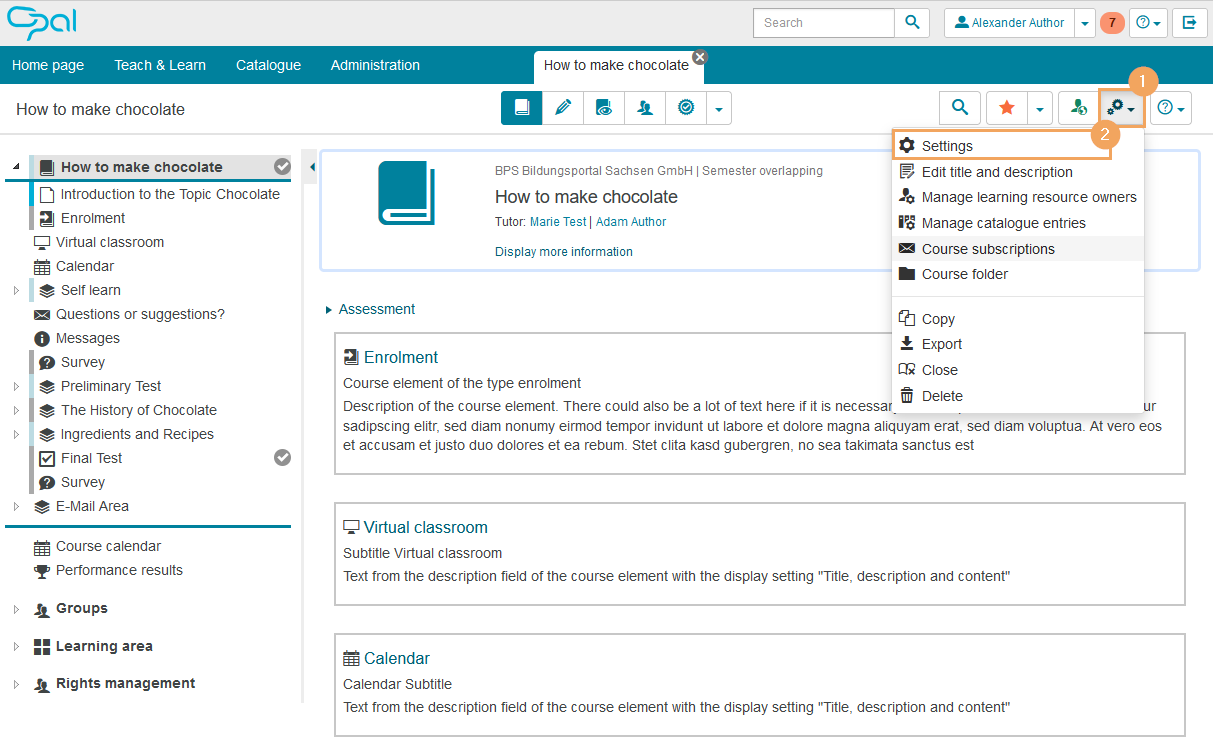
Task: Select Course subscriptions from menu
Action: click(x=987, y=249)
